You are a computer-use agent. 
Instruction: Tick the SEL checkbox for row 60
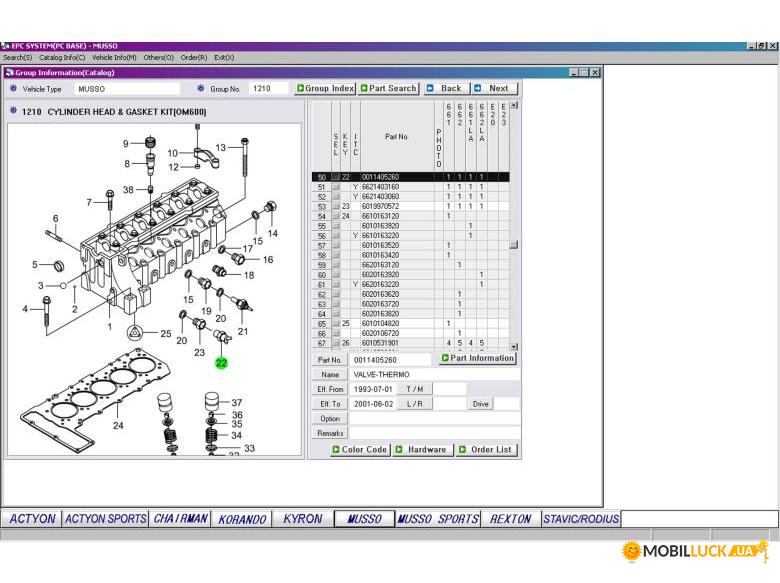pyautogui.click(x=336, y=275)
